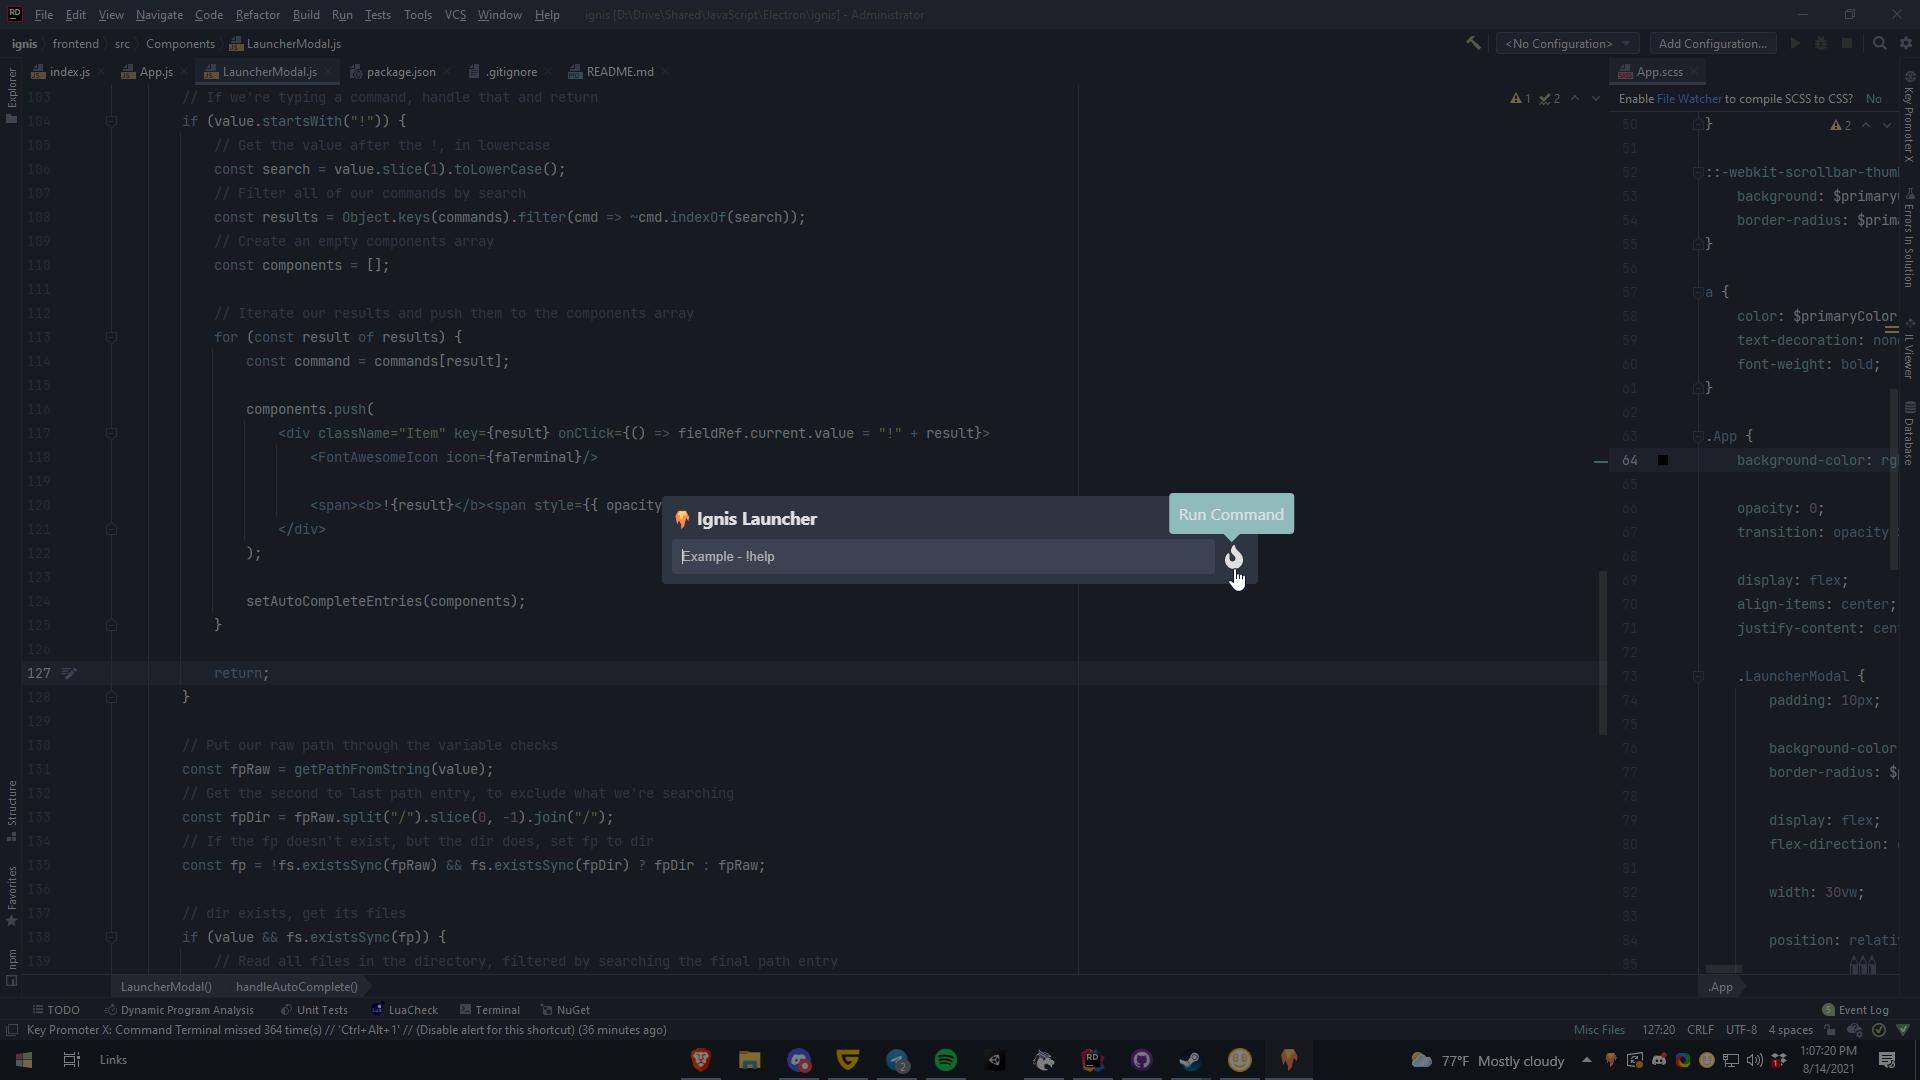The height and width of the screenshot is (1080, 1920).
Task: Switch to the index.js tab
Action: (x=62, y=72)
